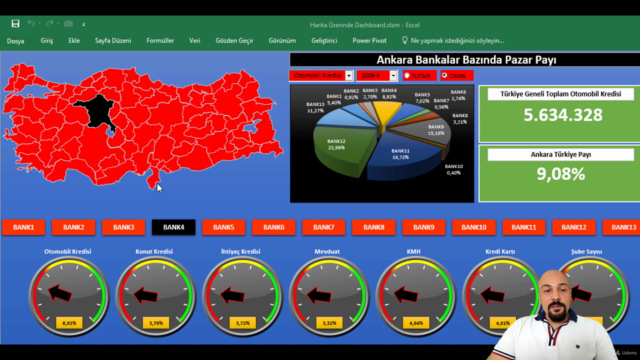640x360 pixels.
Task: Click the 'Ankara Bankalar Bazında Pazar Payı' title
Action: point(466,60)
